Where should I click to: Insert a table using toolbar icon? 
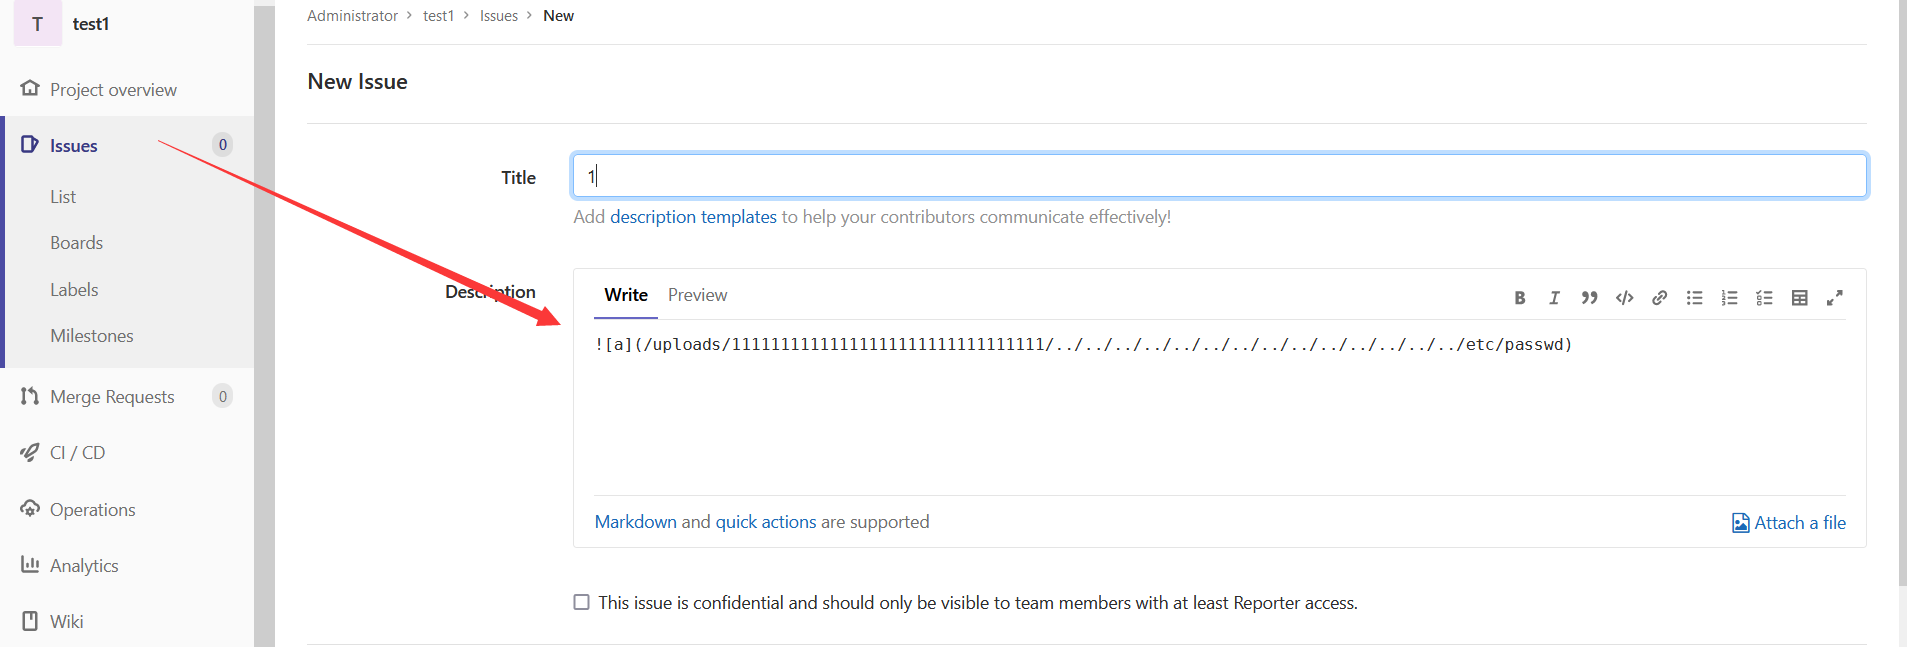click(1799, 298)
